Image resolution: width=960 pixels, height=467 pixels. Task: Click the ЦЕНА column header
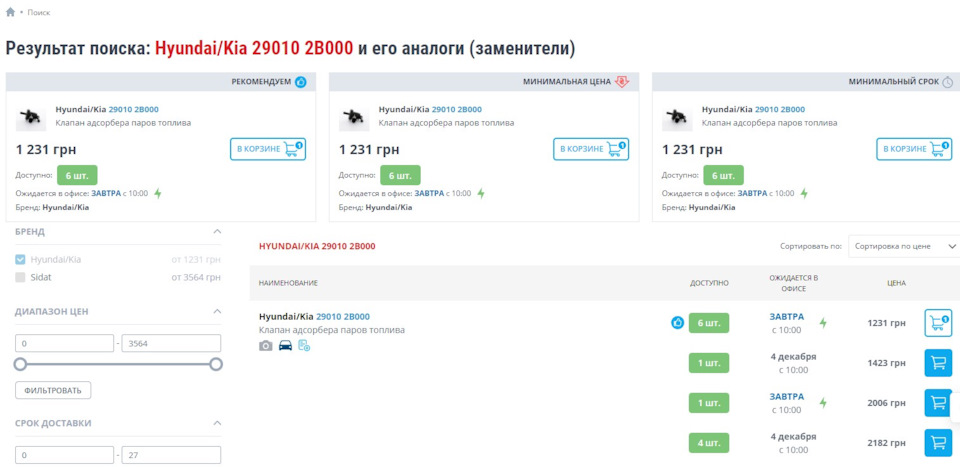tap(896, 283)
